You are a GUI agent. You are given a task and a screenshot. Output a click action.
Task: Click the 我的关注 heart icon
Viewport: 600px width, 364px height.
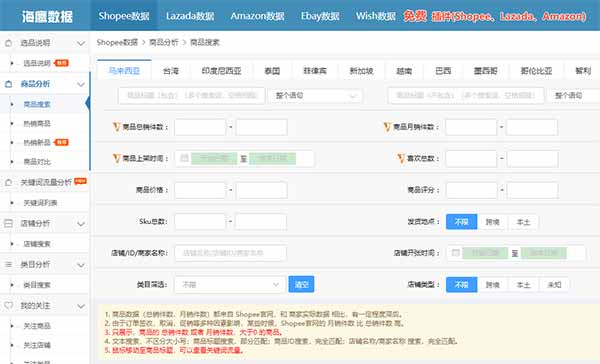(8, 305)
